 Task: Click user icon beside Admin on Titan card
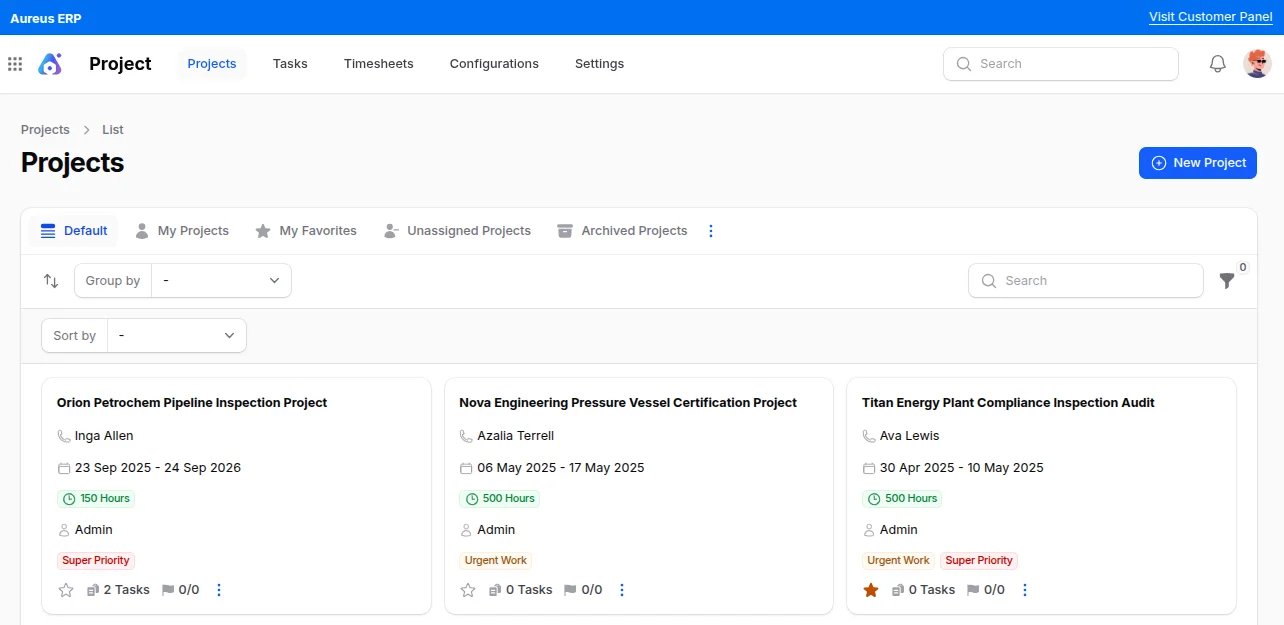coord(869,530)
